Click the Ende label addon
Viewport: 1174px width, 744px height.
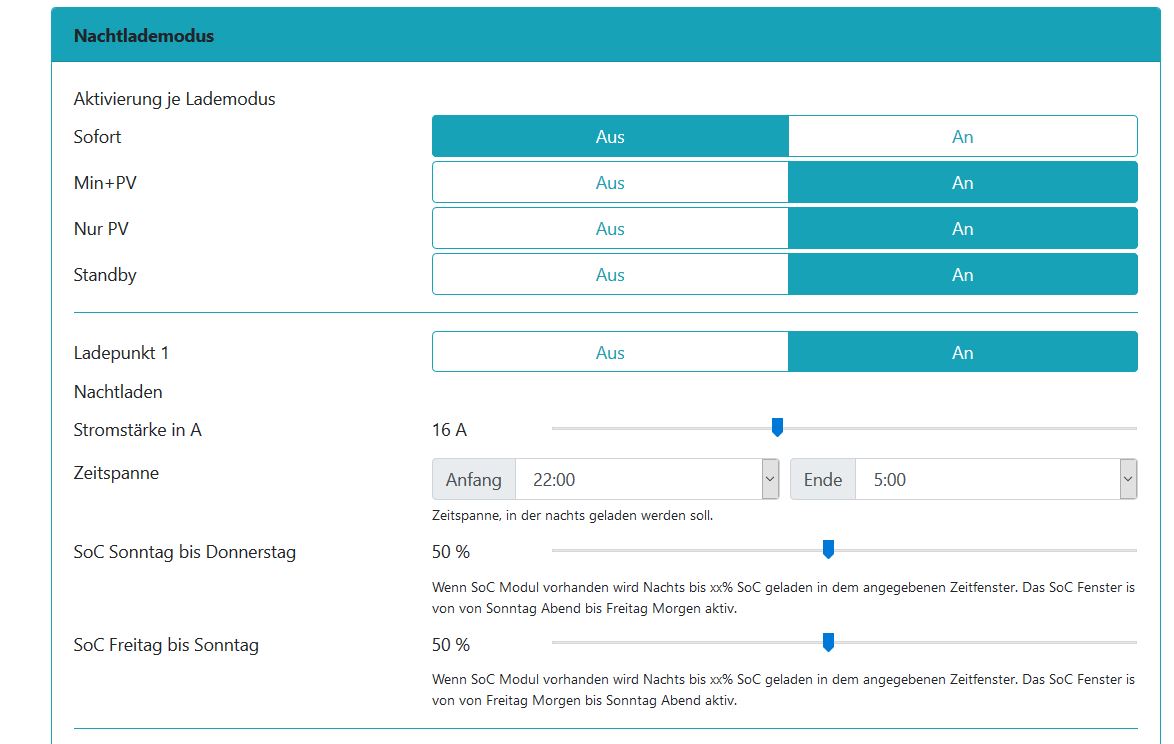click(x=823, y=480)
